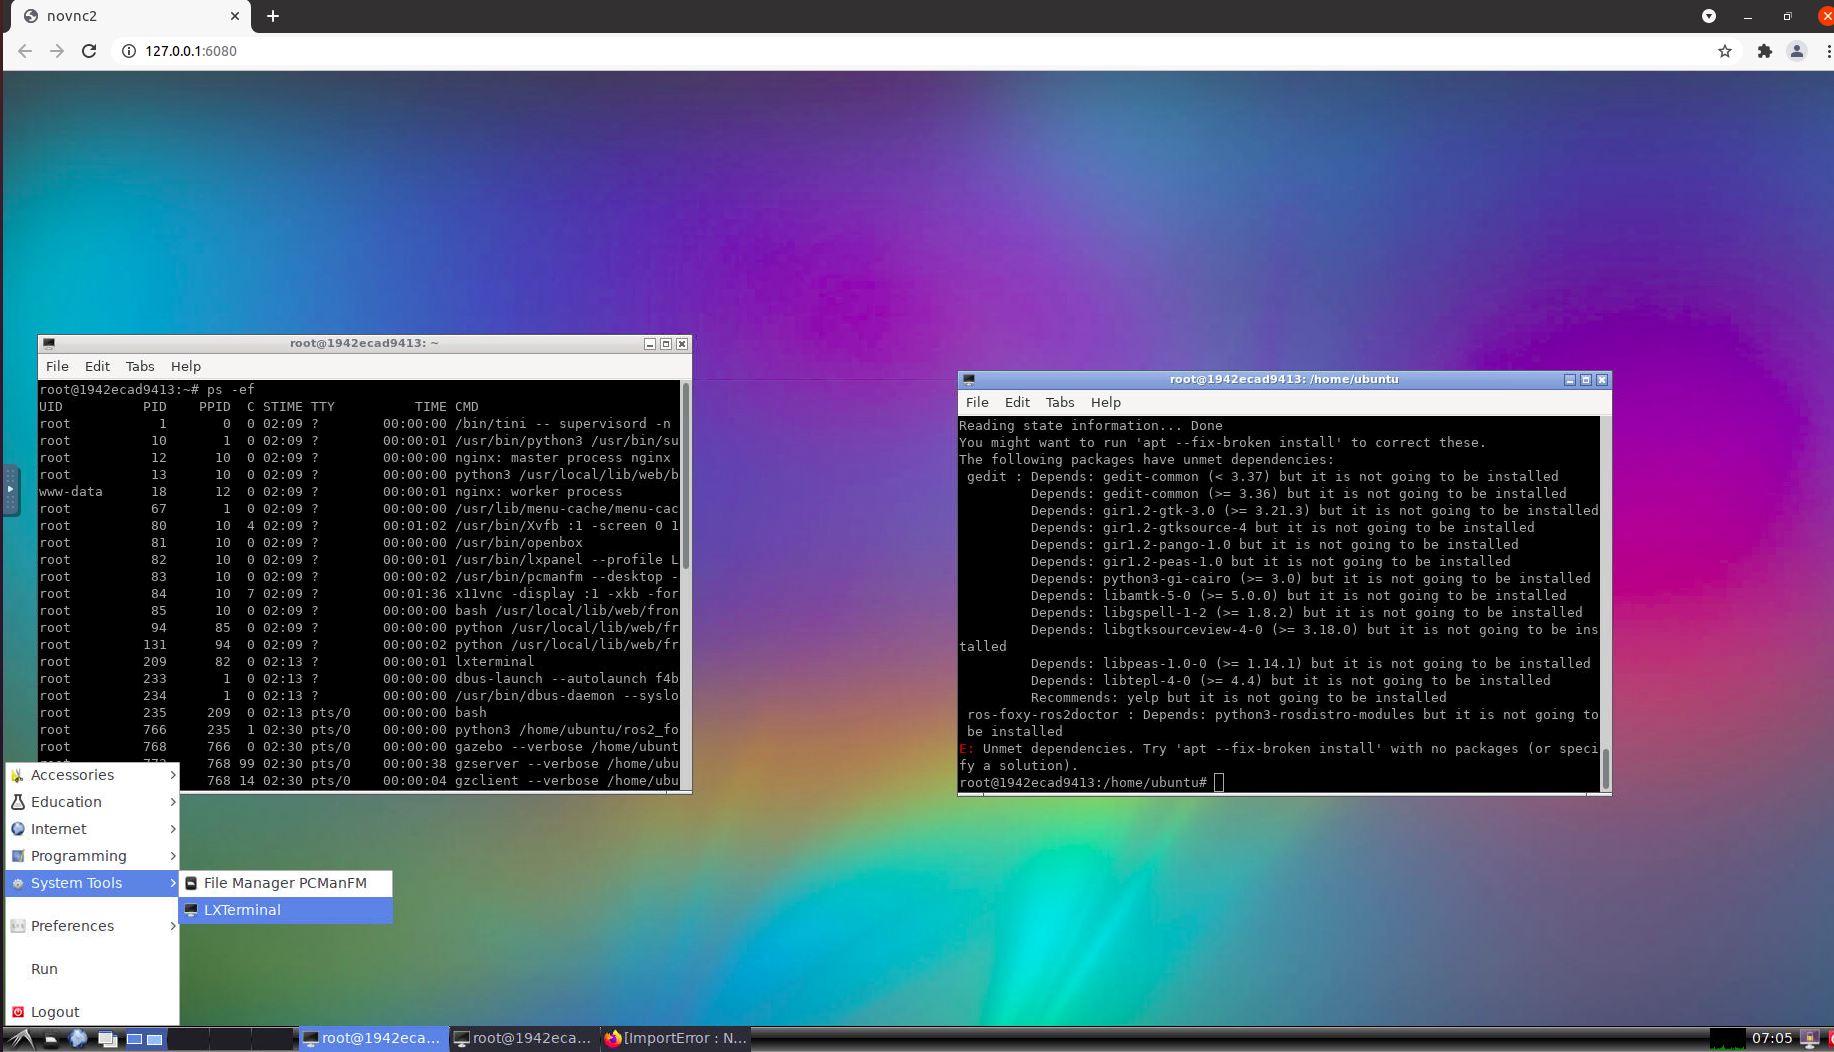Click the CPU usage monitor in the taskbar

[x=1727, y=1039]
